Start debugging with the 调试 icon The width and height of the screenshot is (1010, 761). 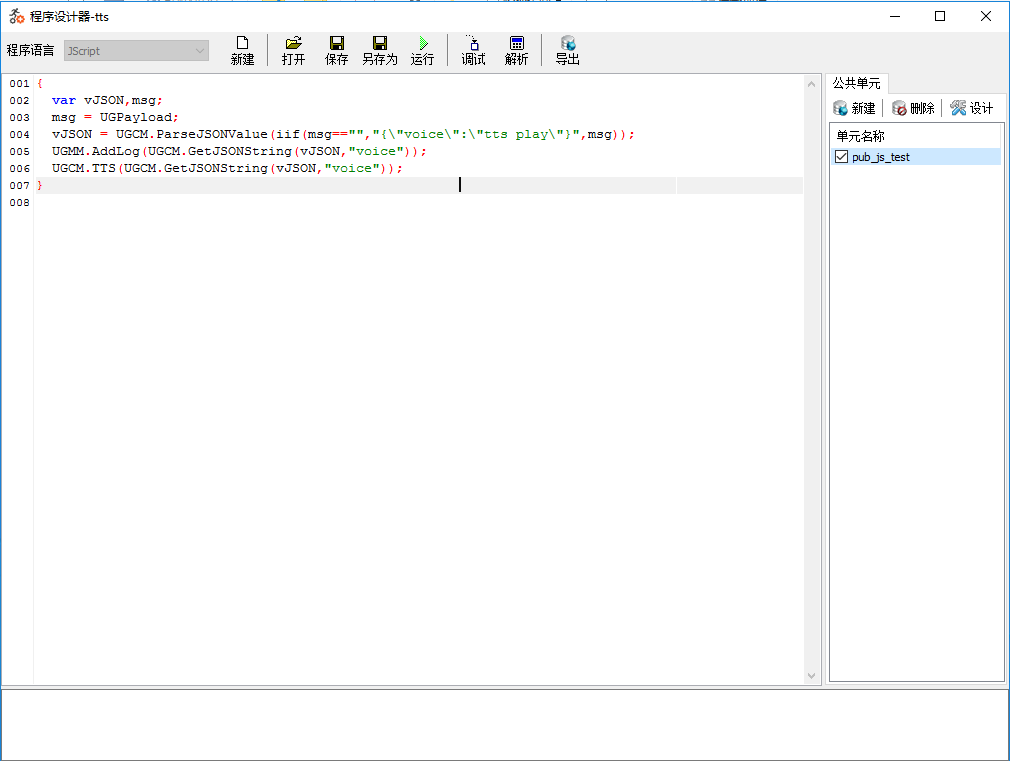click(x=473, y=50)
